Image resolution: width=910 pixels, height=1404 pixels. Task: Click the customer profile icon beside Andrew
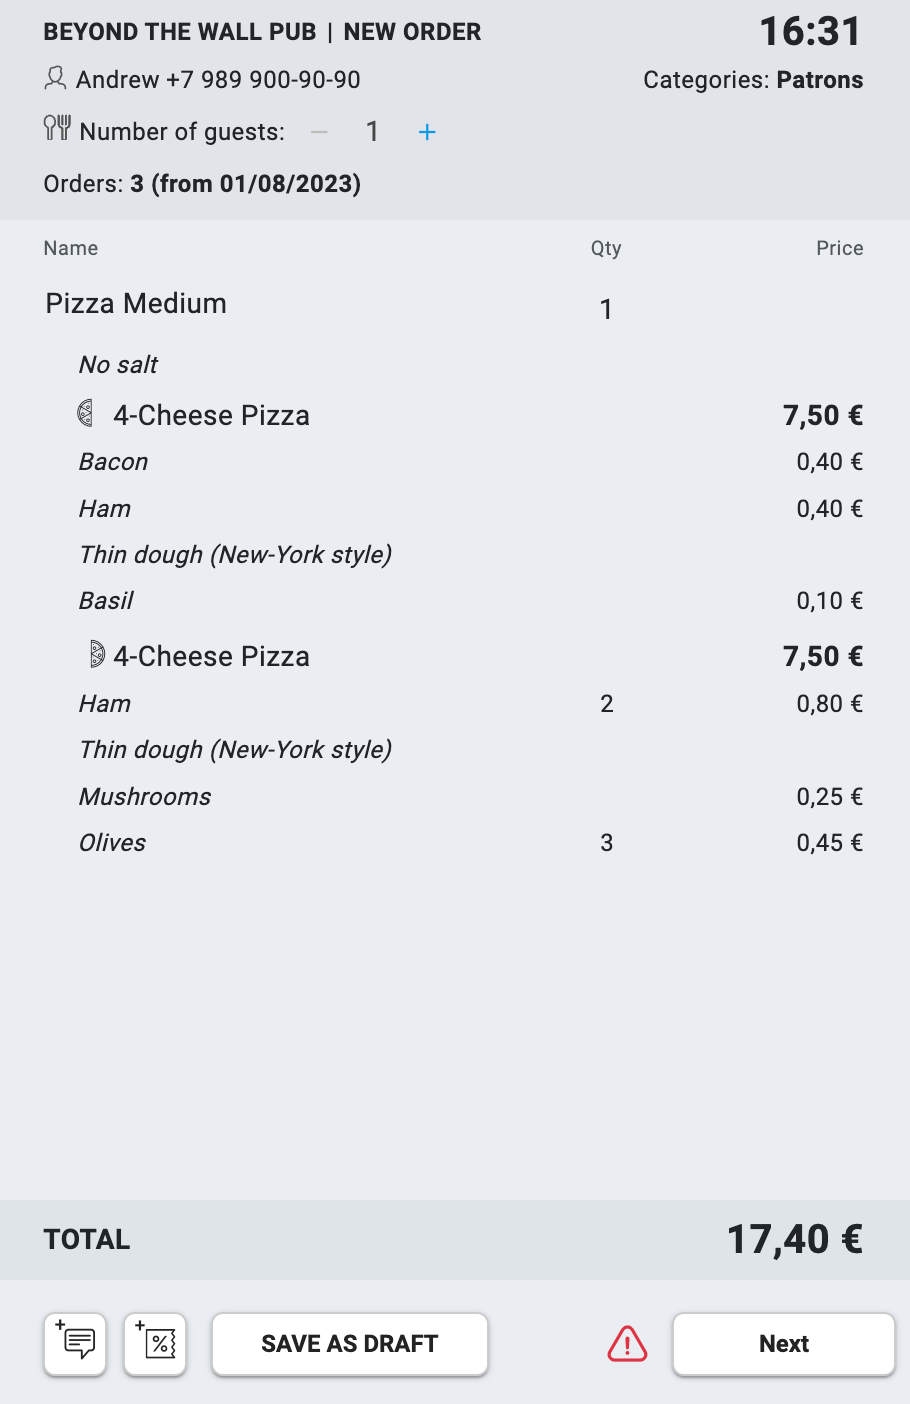point(56,78)
